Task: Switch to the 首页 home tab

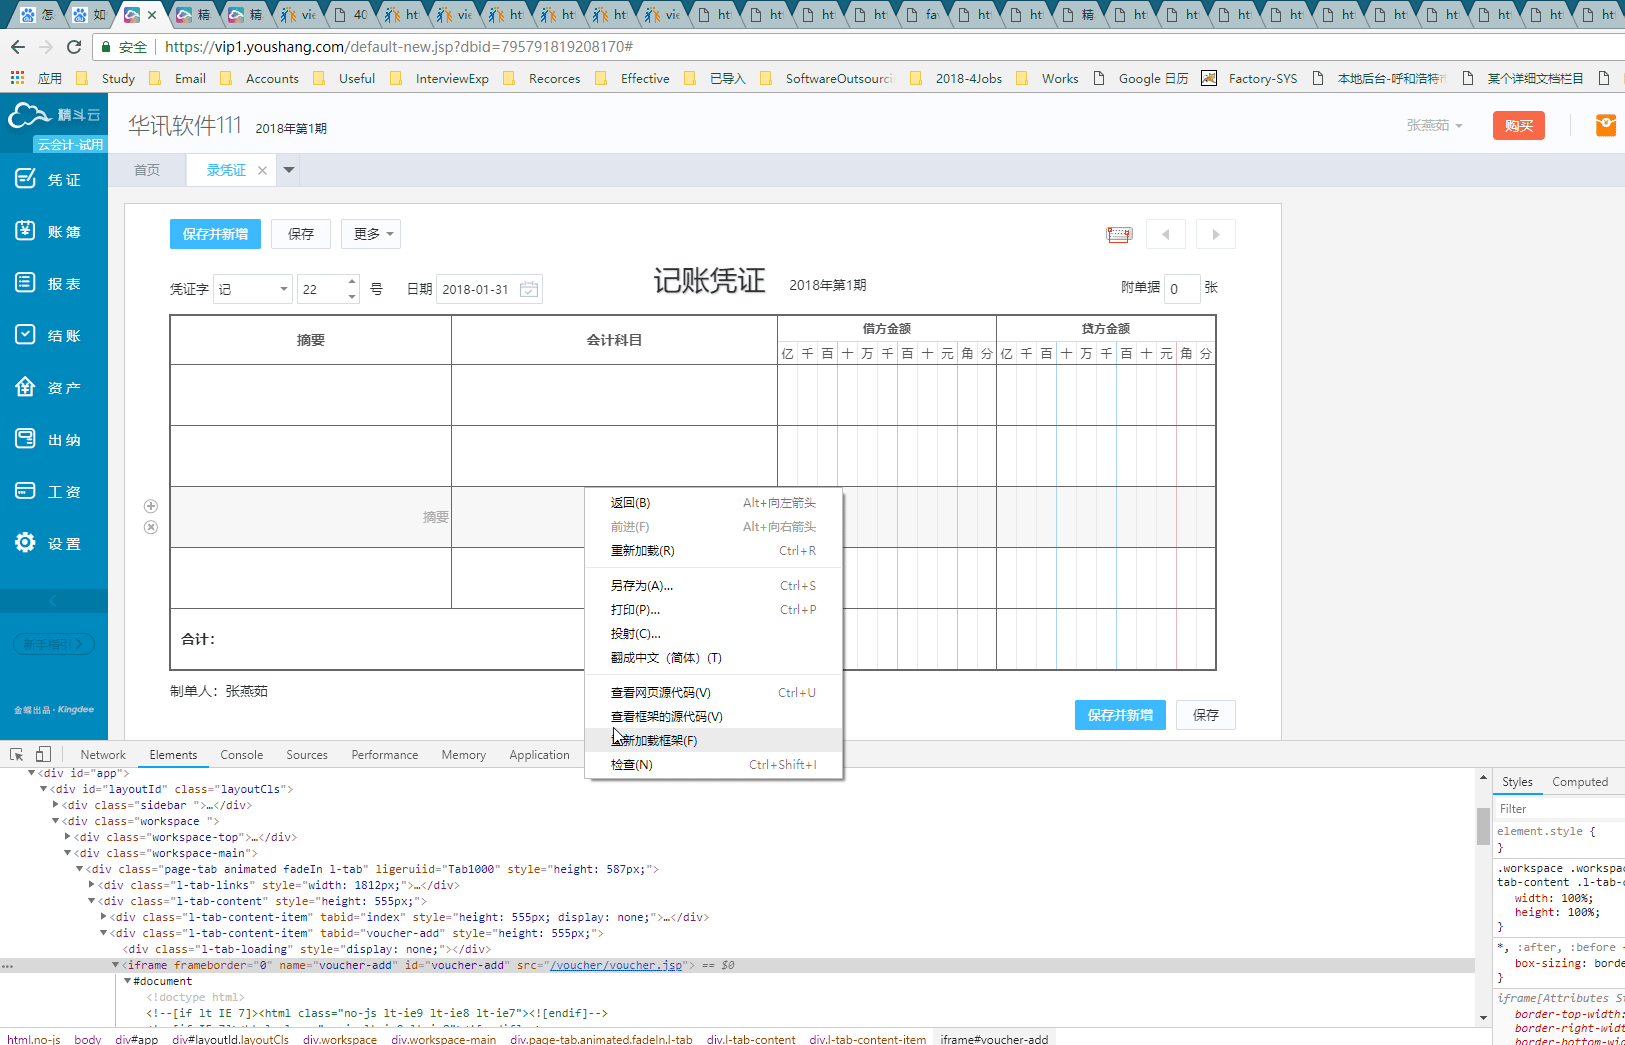Action: [x=147, y=170]
